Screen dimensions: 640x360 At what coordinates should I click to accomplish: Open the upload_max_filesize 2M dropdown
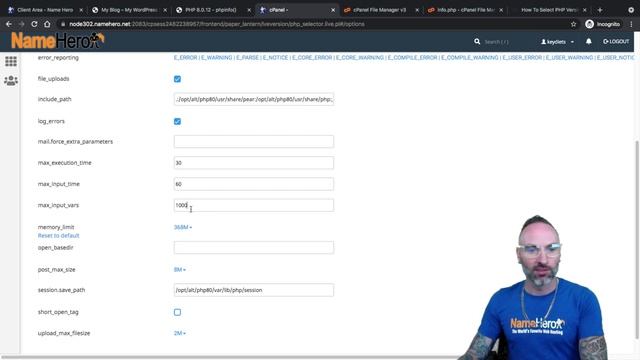pyautogui.click(x=180, y=333)
